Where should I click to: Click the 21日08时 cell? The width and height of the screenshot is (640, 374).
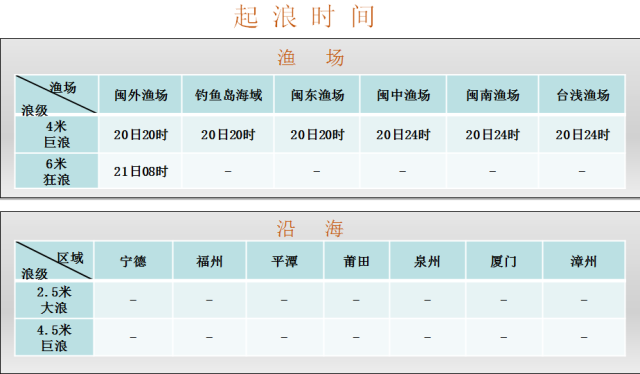click(140, 171)
